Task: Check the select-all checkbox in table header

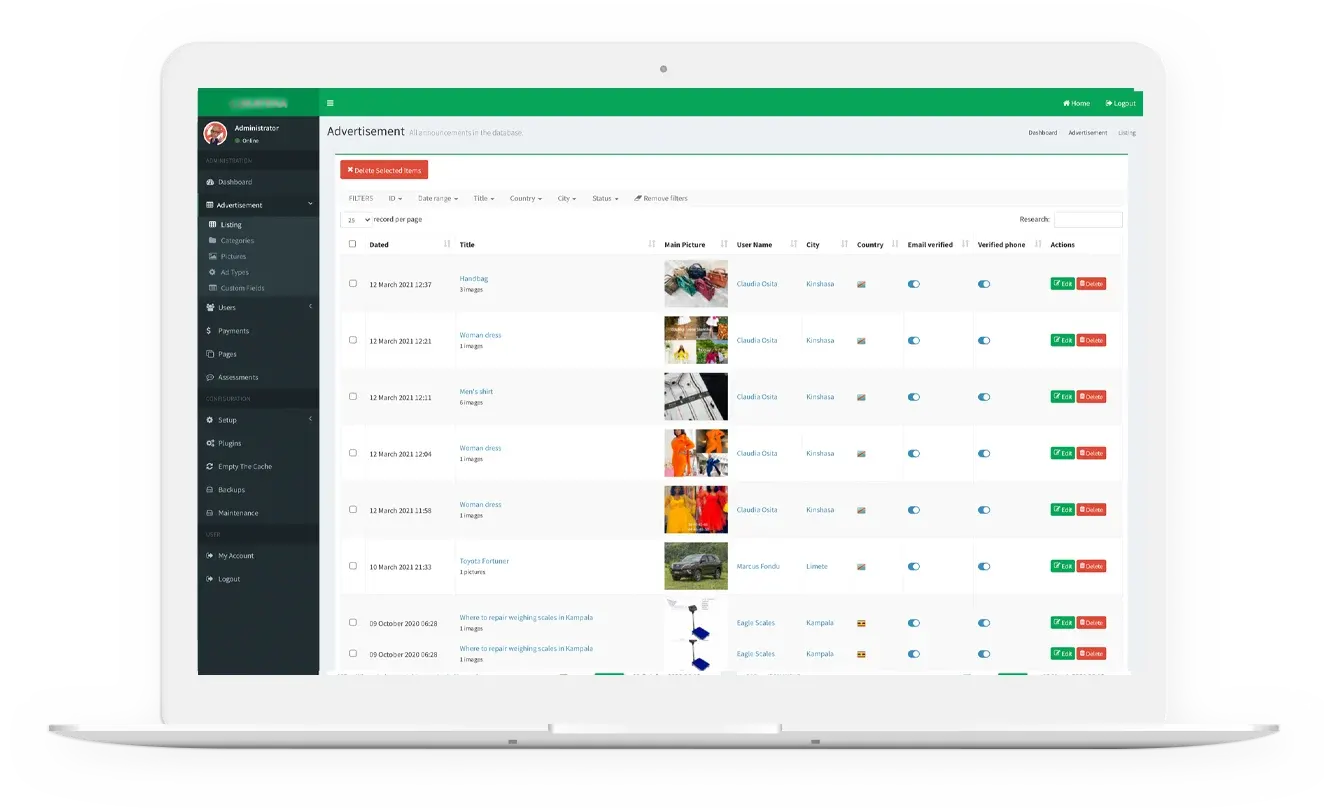Action: tap(352, 244)
